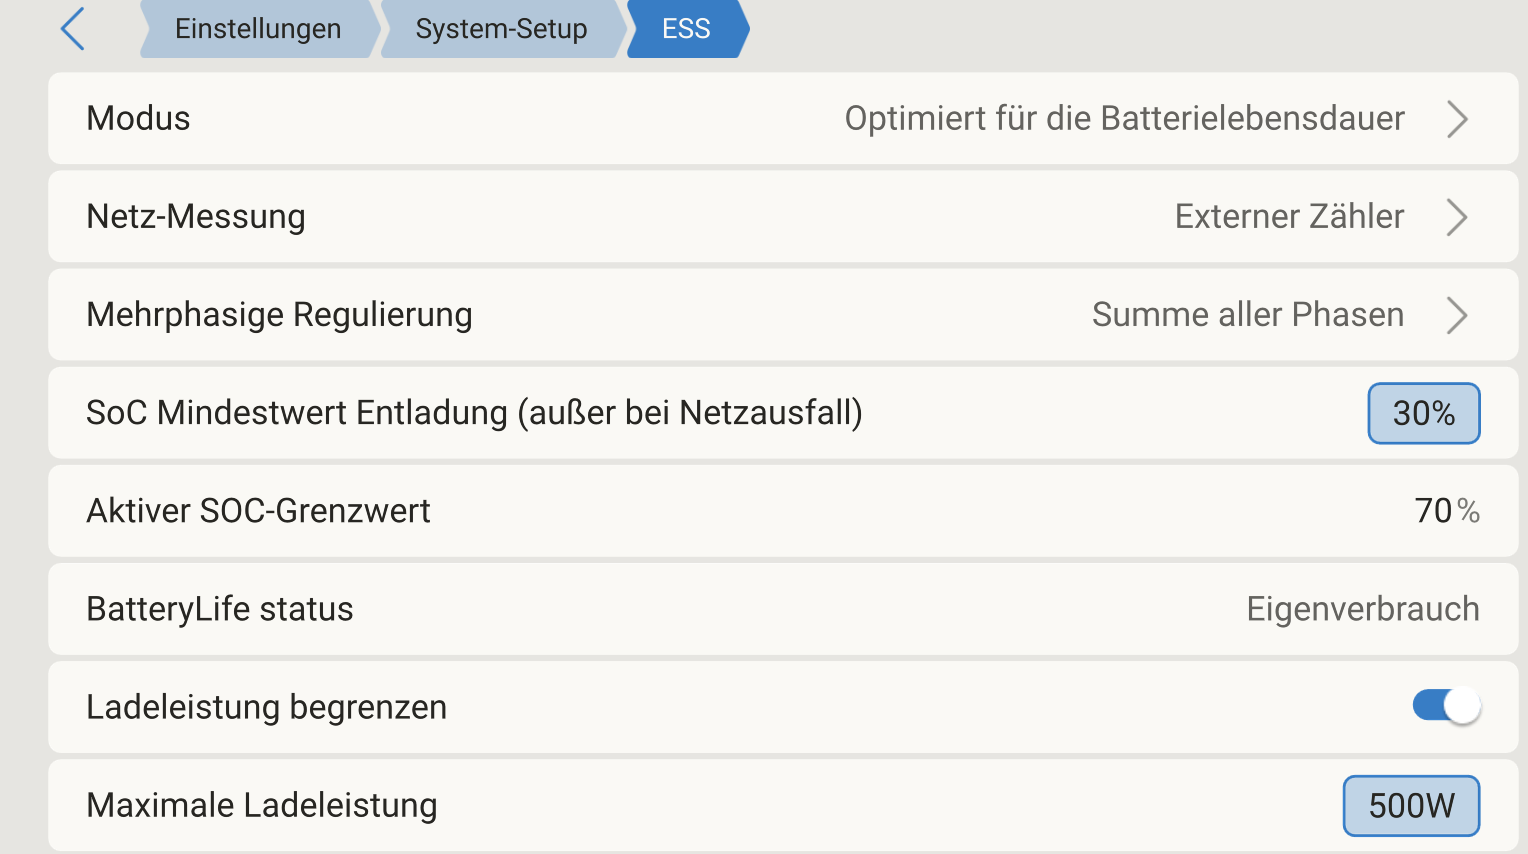Image resolution: width=1528 pixels, height=854 pixels.
Task: Select the 'Externer Zähler' value
Action: coord(1289,217)
